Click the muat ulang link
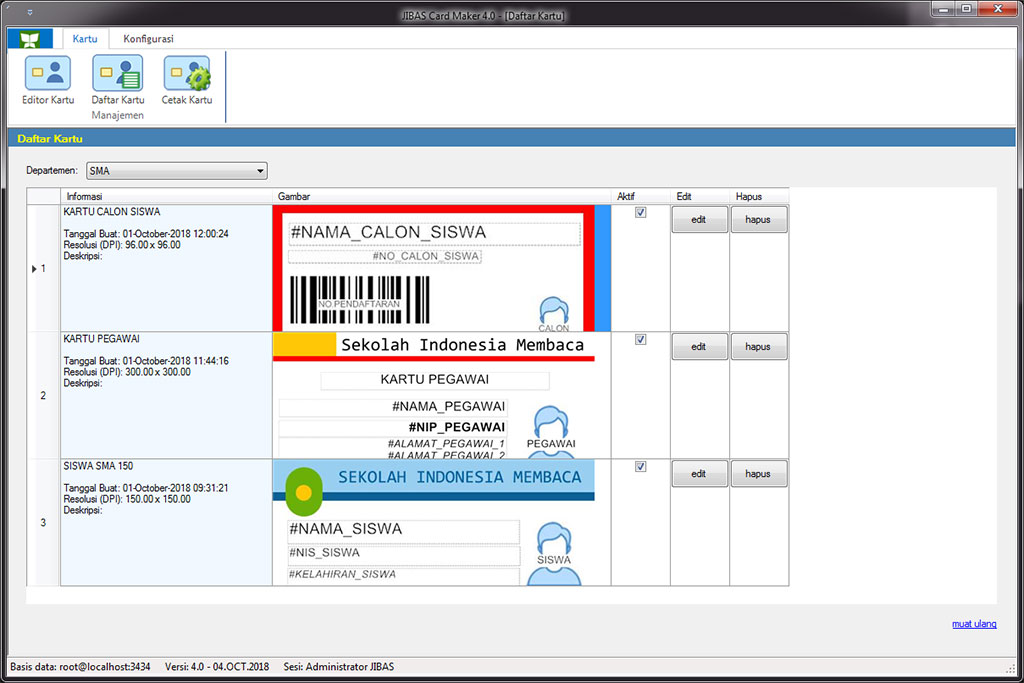The image size is (1024, 683). tap(973, 624)
